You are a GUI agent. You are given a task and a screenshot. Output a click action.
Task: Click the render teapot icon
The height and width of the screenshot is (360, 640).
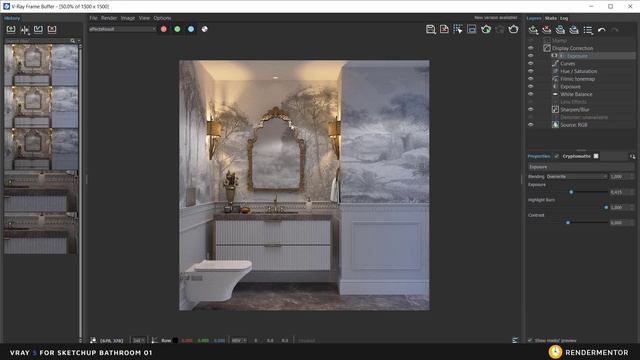[513, 29]
